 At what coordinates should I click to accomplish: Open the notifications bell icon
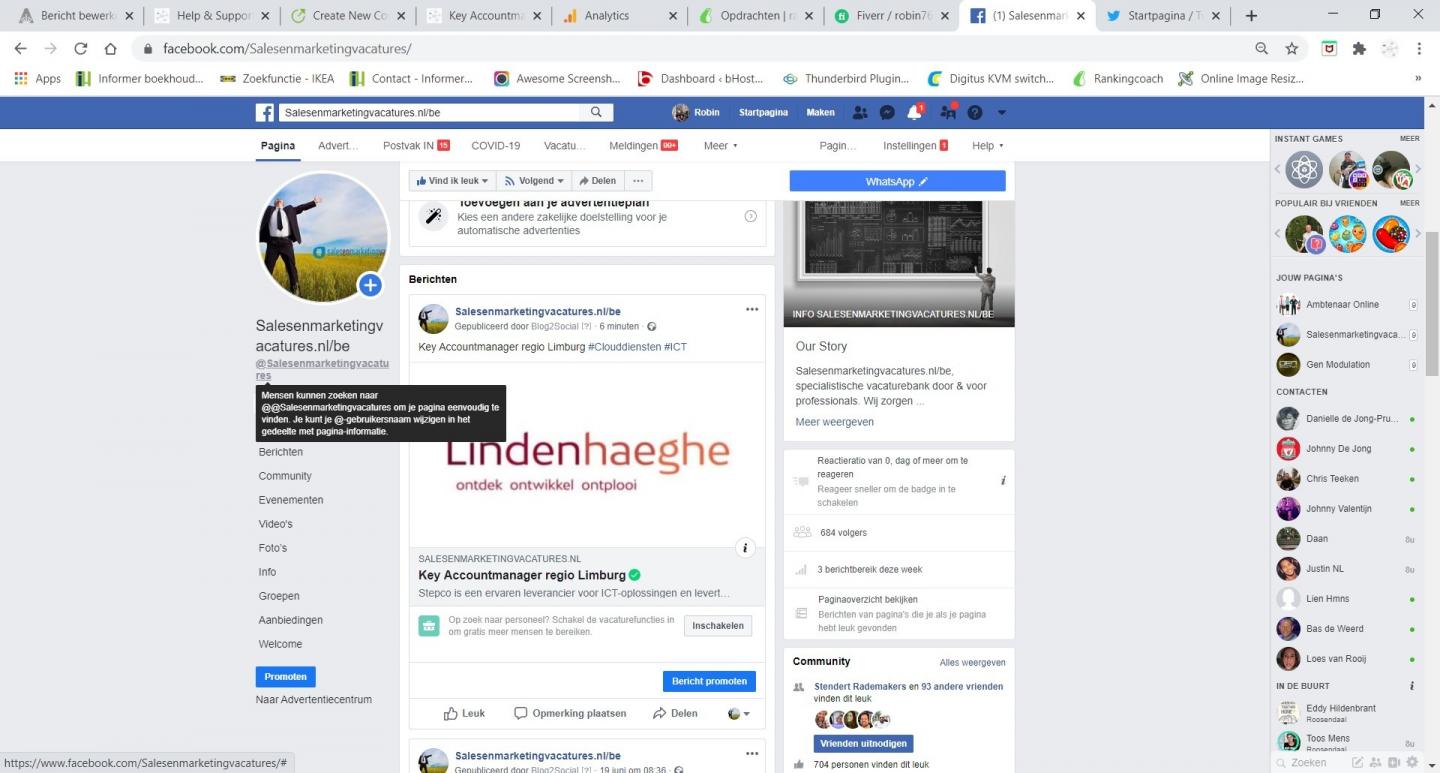point(914,112)
